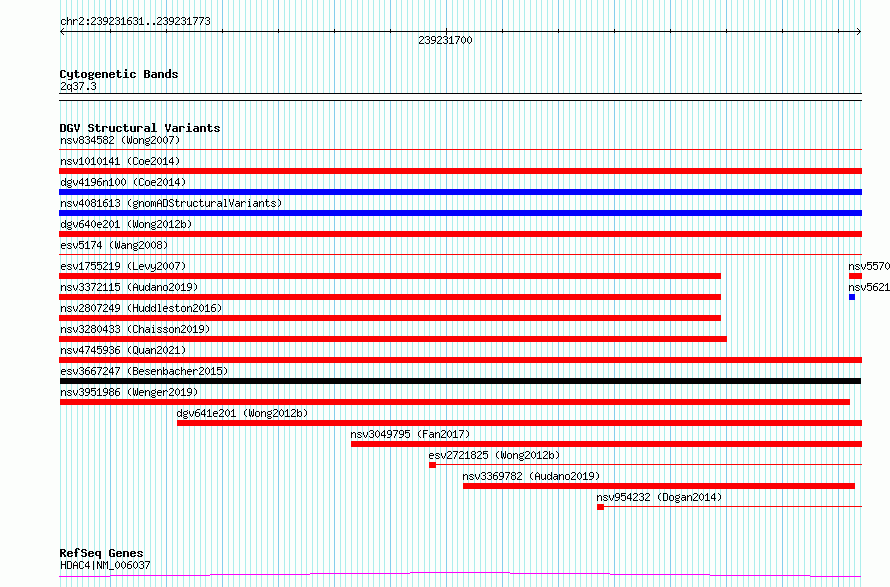The height and width of the screenshot is (587, 890).
Task: Select nsv3369782 (Audano2019) label
Action: coord(531,476)
